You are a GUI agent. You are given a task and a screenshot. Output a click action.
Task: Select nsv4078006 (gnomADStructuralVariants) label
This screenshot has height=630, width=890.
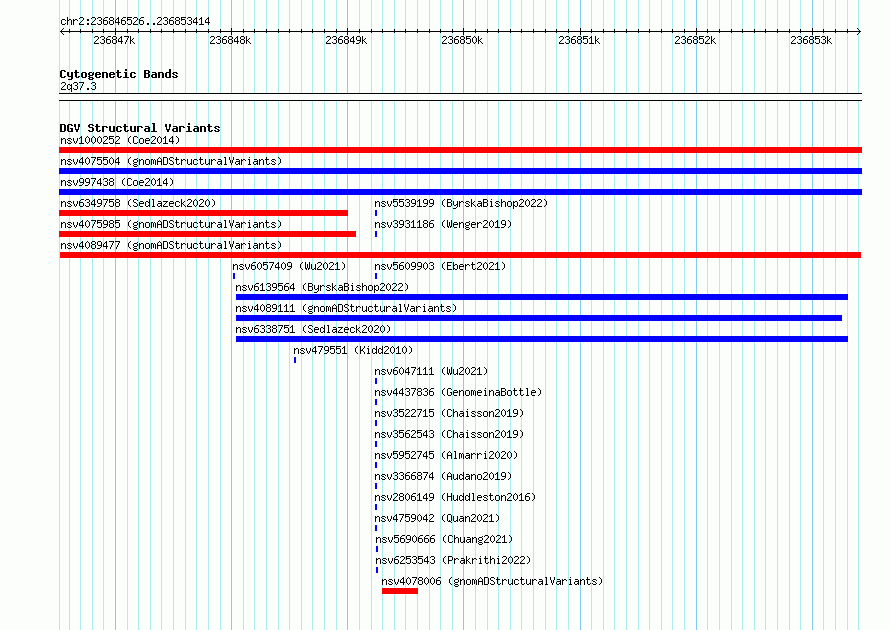click(492, 581)
